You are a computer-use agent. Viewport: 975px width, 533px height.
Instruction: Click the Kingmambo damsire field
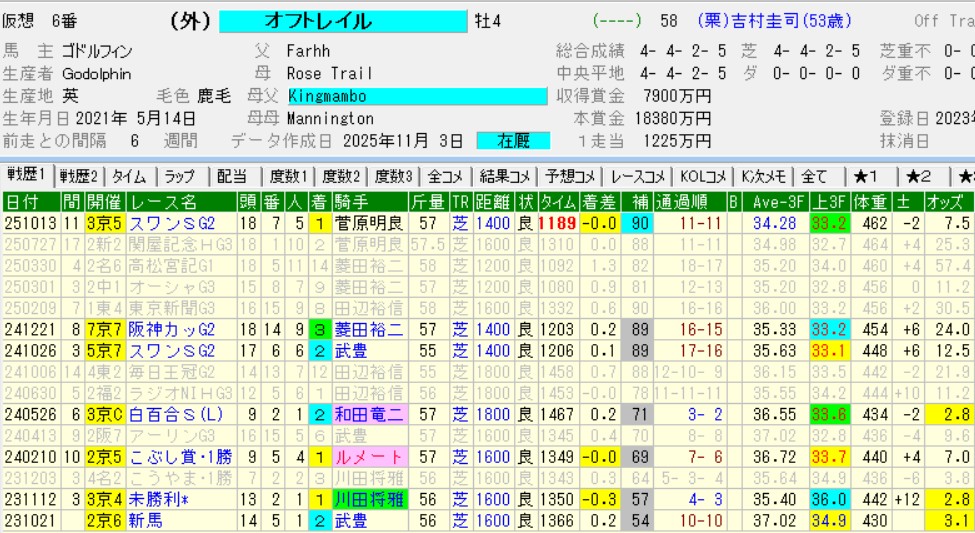417,96
